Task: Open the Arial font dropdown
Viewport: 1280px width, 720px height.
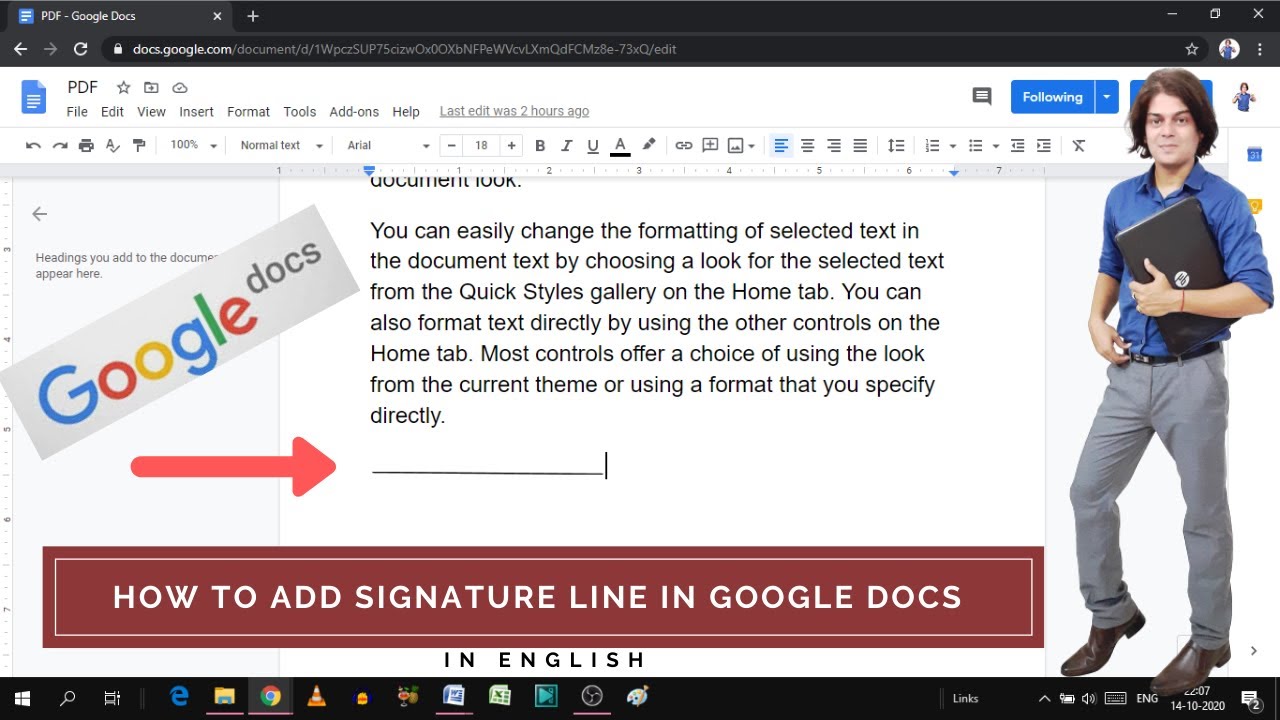Action: (388, 146)
